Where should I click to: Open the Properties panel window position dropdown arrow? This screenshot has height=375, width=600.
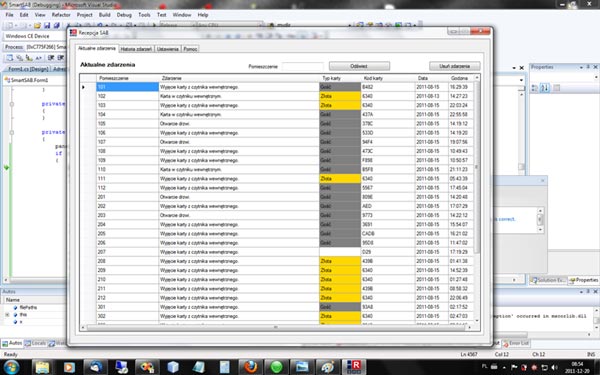(x=581, y=67)
